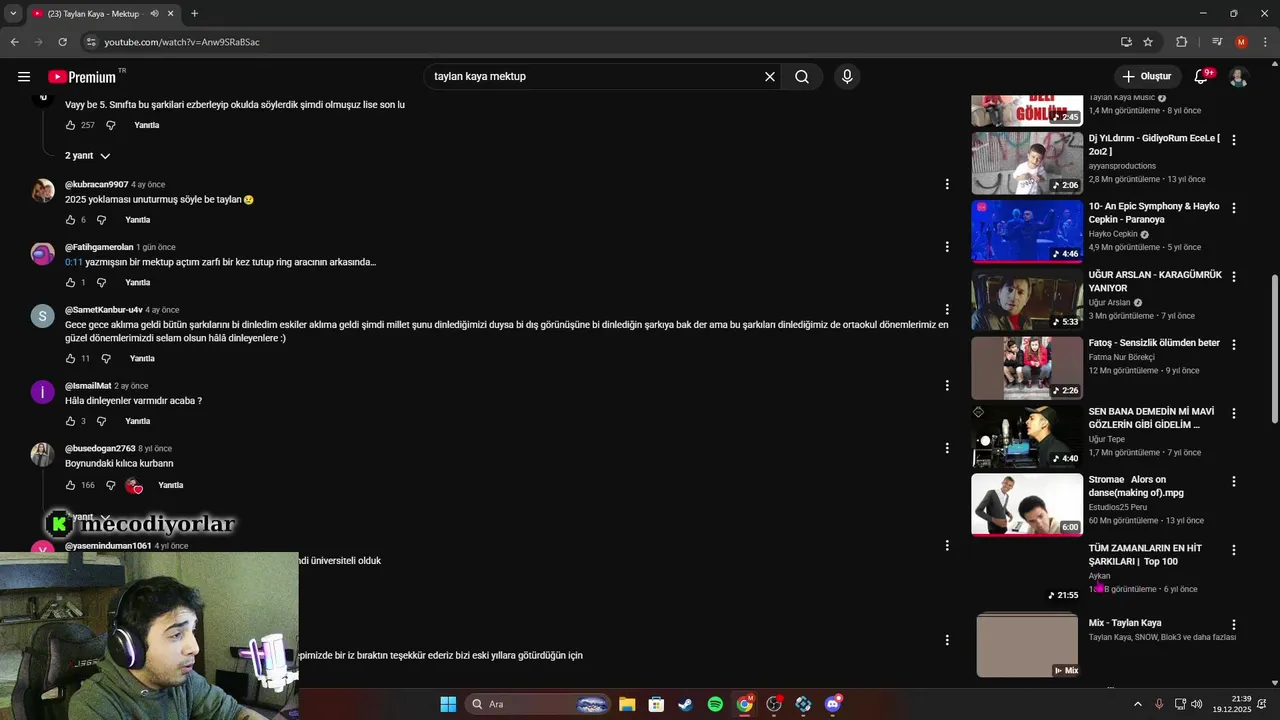Image resolution: width=1280 pixels, height=720 pixels.
Task: Start voice search with microphone icon
Action: [847, 77]
